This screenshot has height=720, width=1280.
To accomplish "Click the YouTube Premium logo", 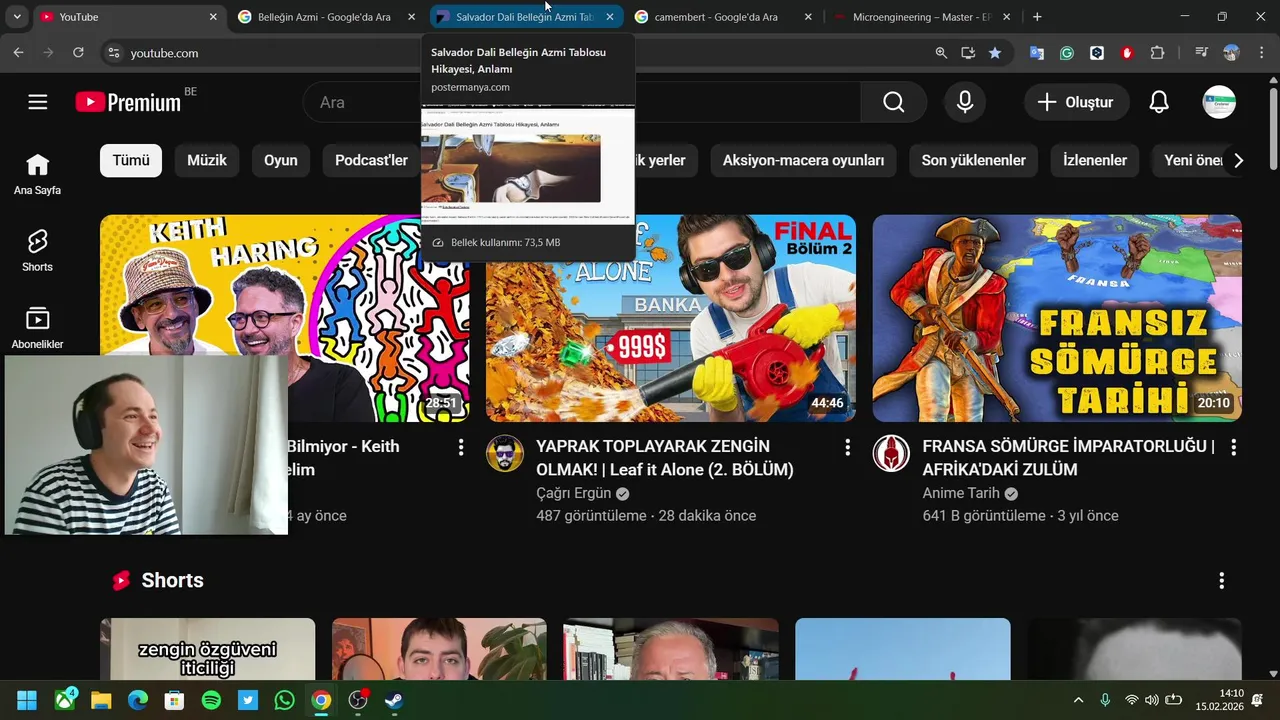I will click(x=128, y=102).
